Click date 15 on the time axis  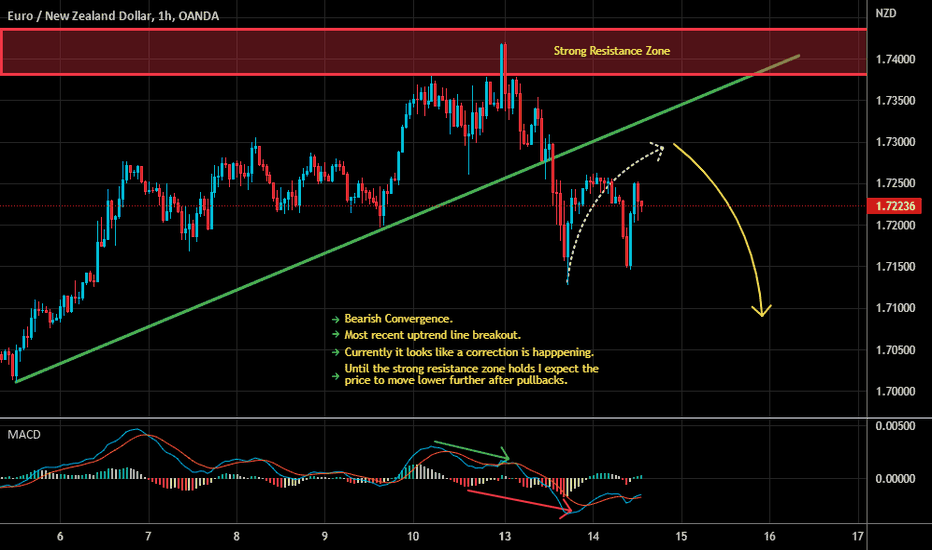pyautogui.click(x=681, y=536)
